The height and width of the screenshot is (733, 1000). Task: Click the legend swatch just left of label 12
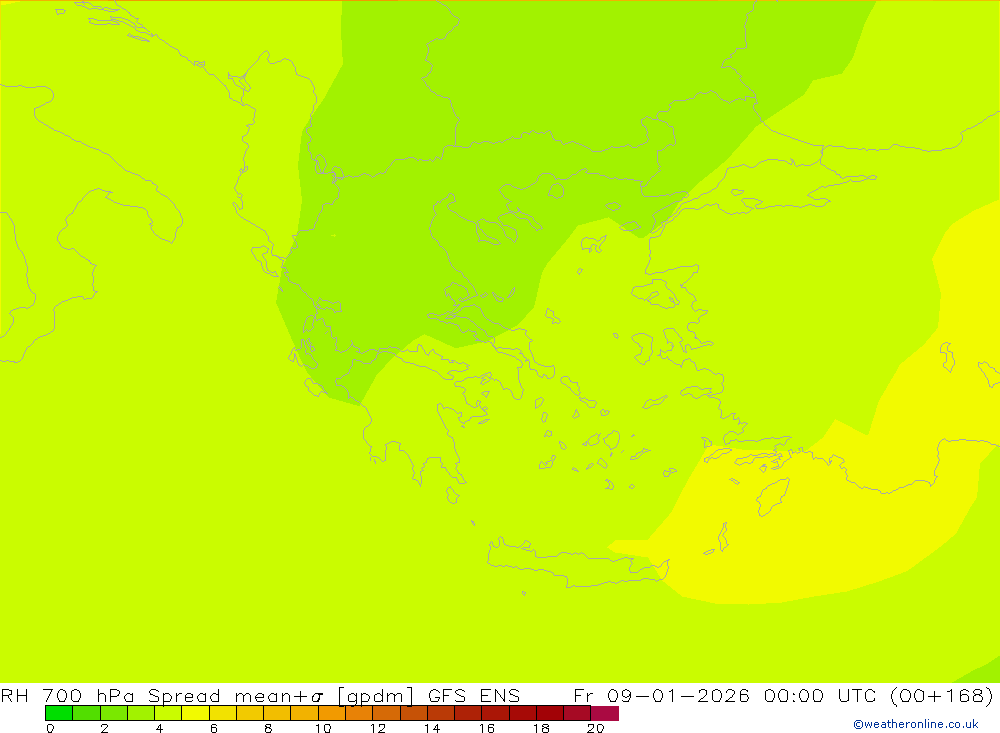(359, 713)
